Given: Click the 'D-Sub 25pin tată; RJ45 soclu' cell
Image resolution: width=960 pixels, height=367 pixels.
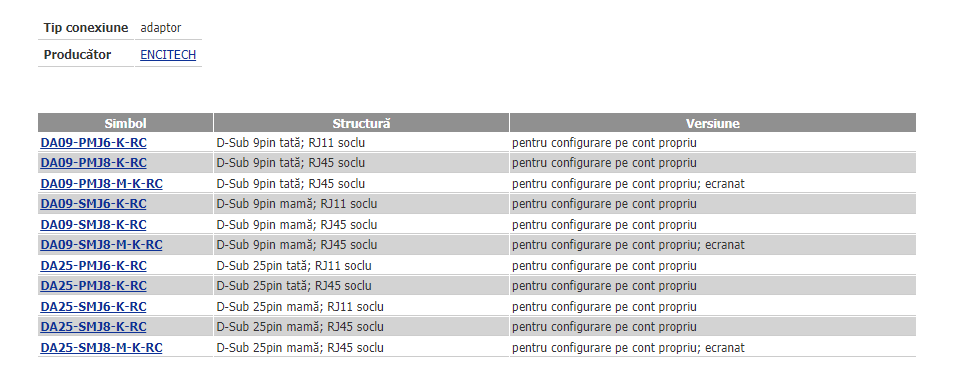Looking at the screenshot, I should [x=361, y=286].
